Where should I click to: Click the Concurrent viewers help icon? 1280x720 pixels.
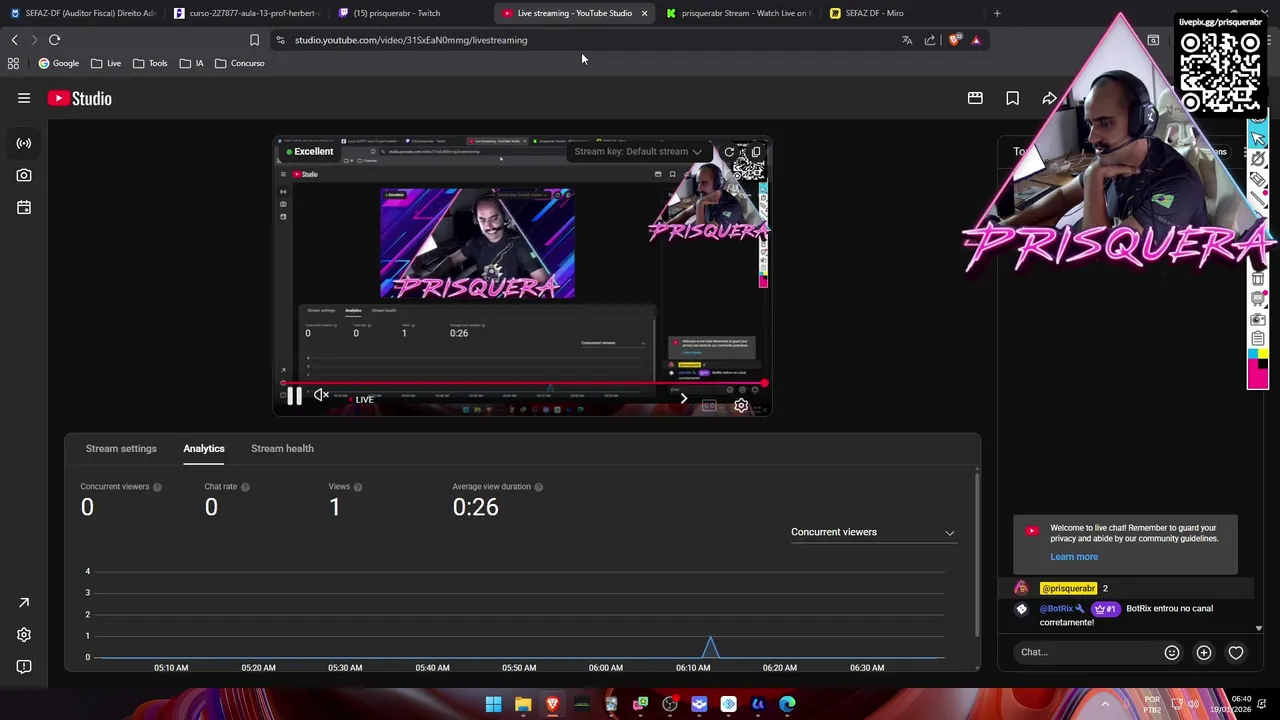coord(157,487)
